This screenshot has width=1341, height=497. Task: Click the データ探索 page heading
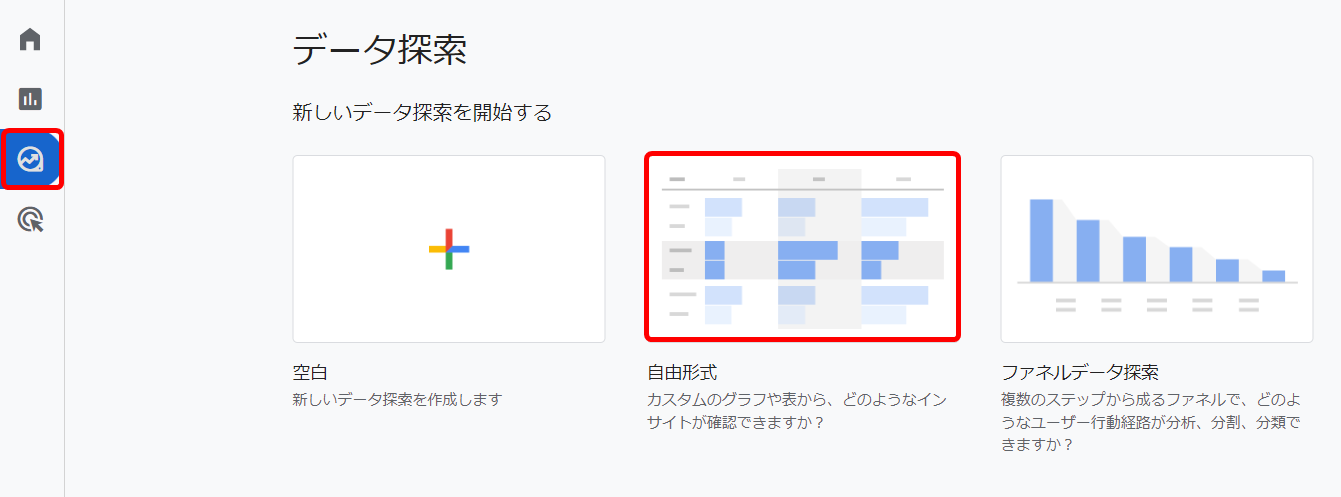pyautogui.click(x=379, y=51)
